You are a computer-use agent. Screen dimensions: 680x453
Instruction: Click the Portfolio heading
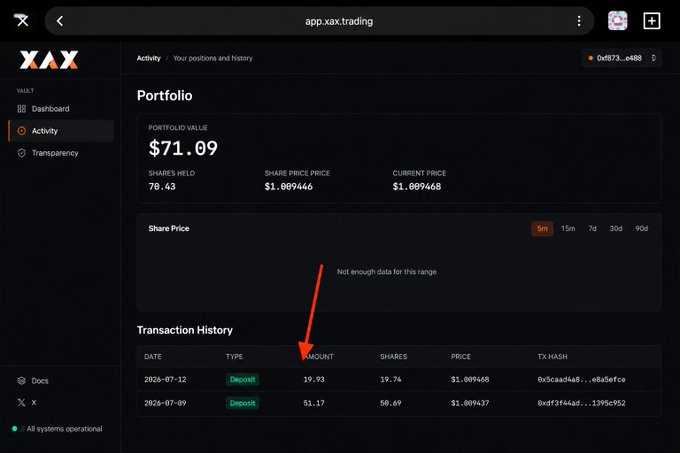click(164, 95)
